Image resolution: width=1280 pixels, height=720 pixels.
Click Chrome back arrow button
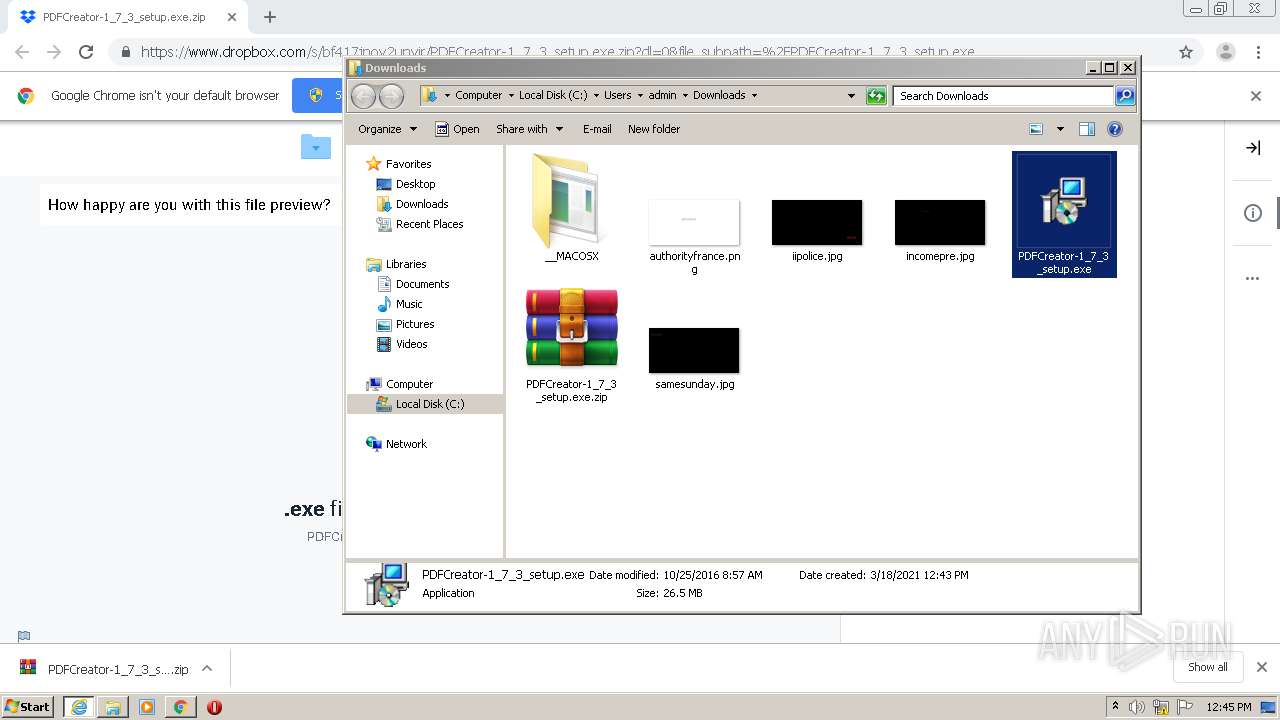coord(22,52)
